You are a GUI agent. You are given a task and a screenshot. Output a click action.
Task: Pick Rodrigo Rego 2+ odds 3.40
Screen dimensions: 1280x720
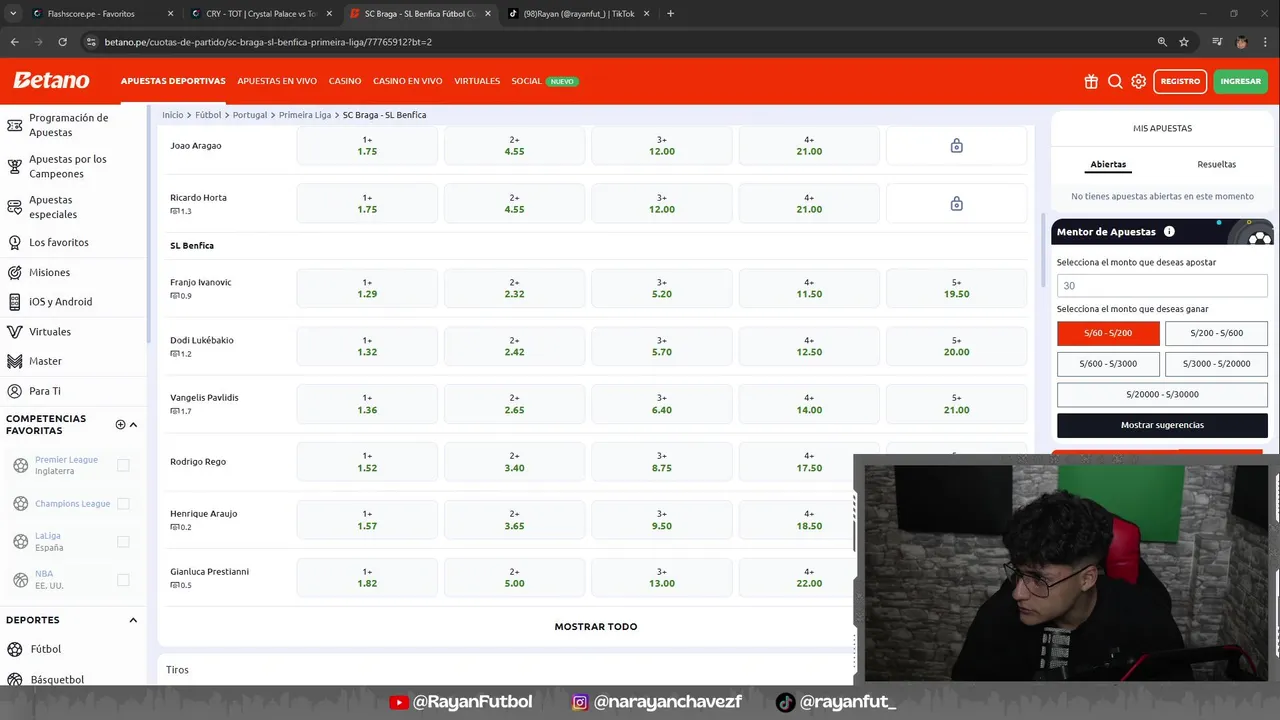514,462
